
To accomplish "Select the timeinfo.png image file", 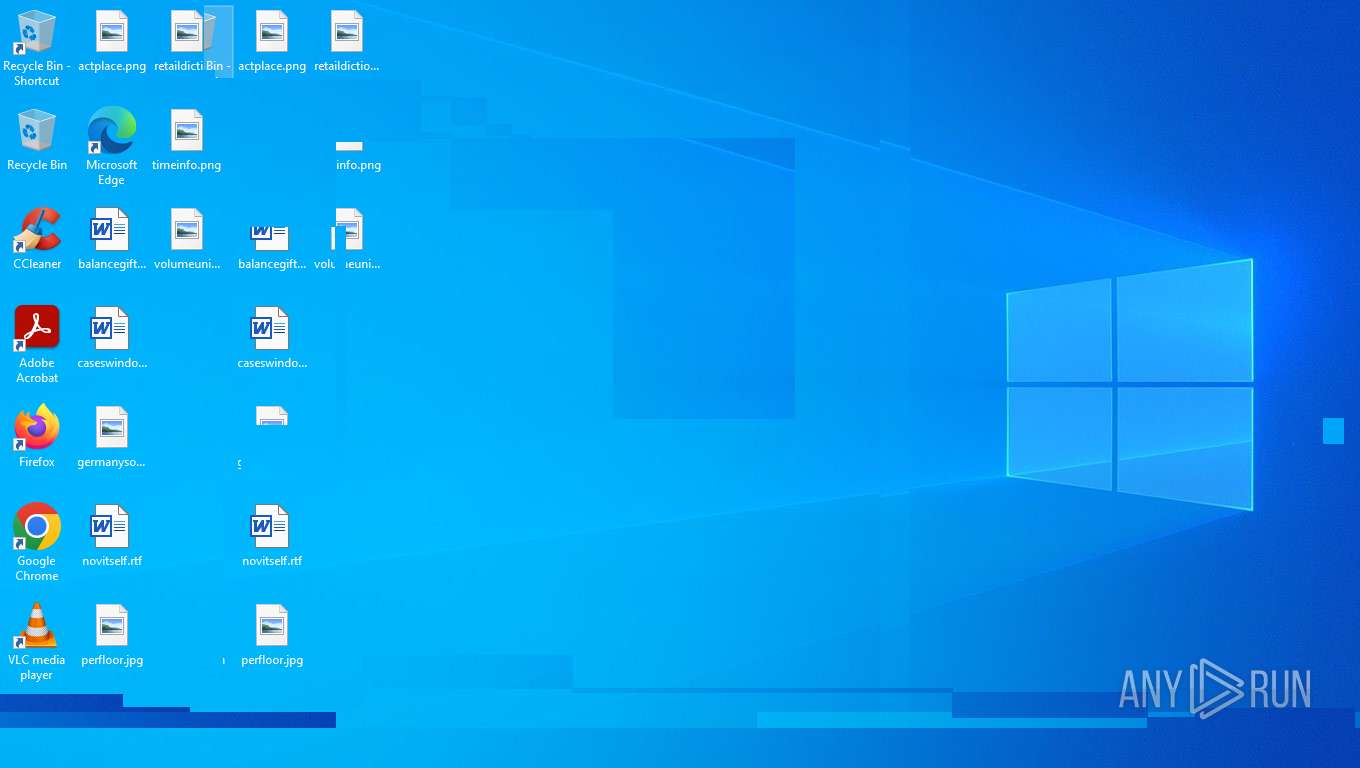I will point(187,140).
